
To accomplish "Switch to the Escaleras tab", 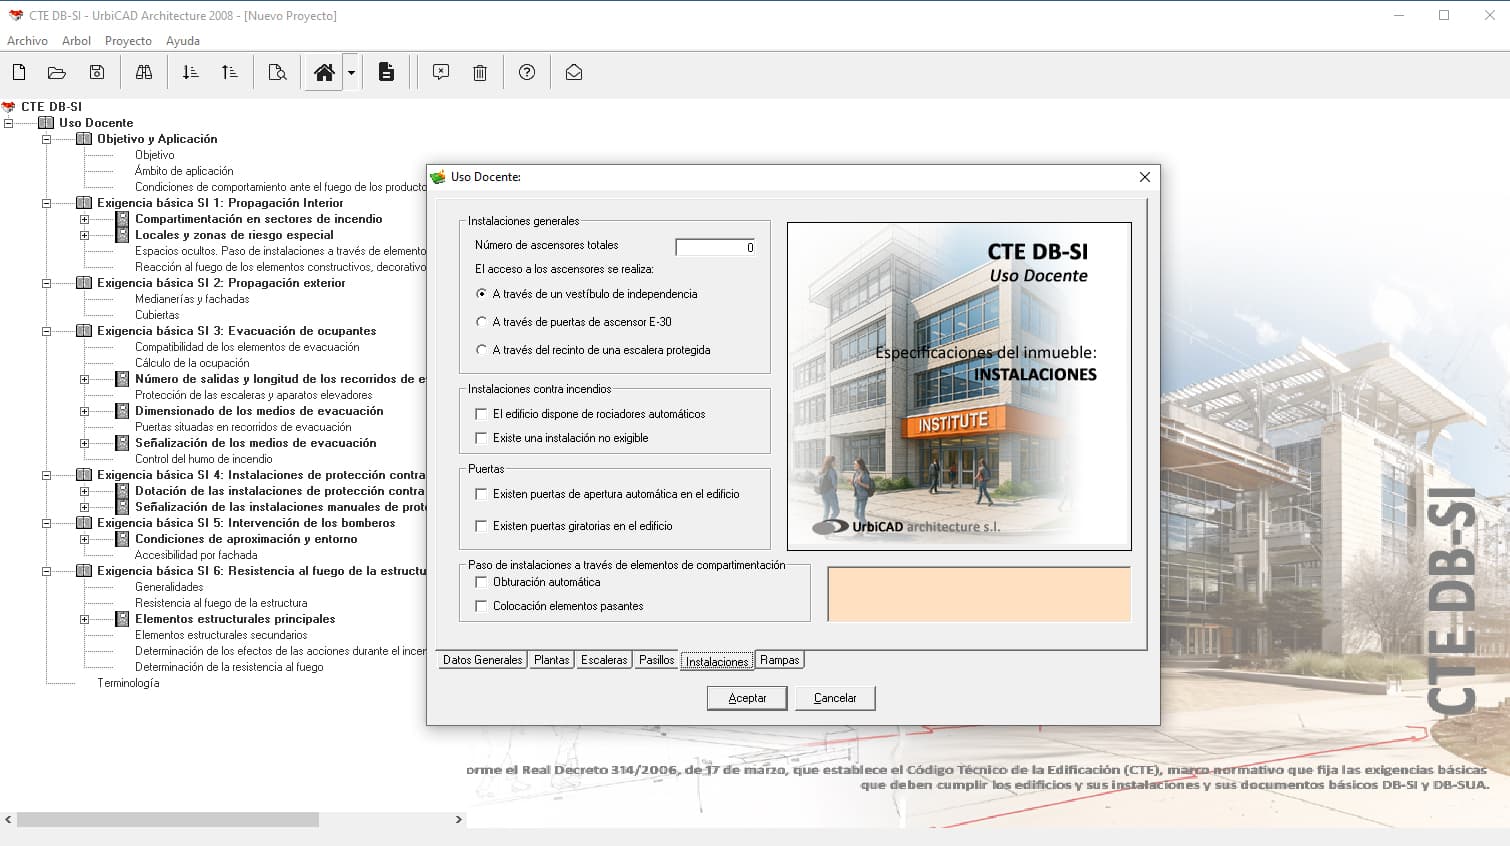I will (x=604, y=660).
